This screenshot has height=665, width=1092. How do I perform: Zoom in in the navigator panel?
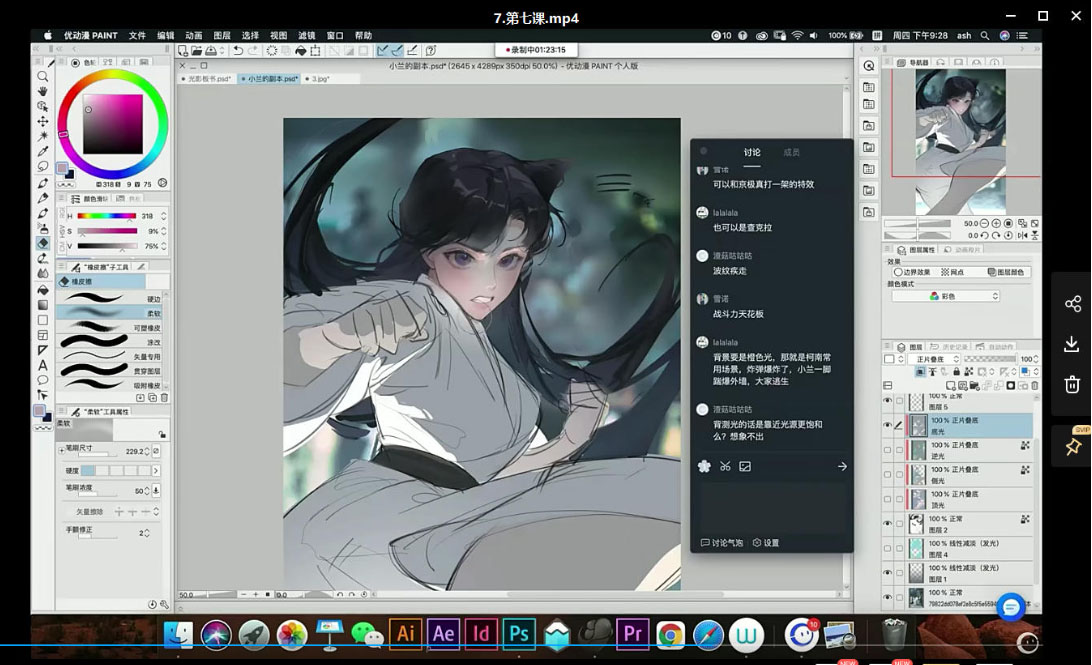996,224
